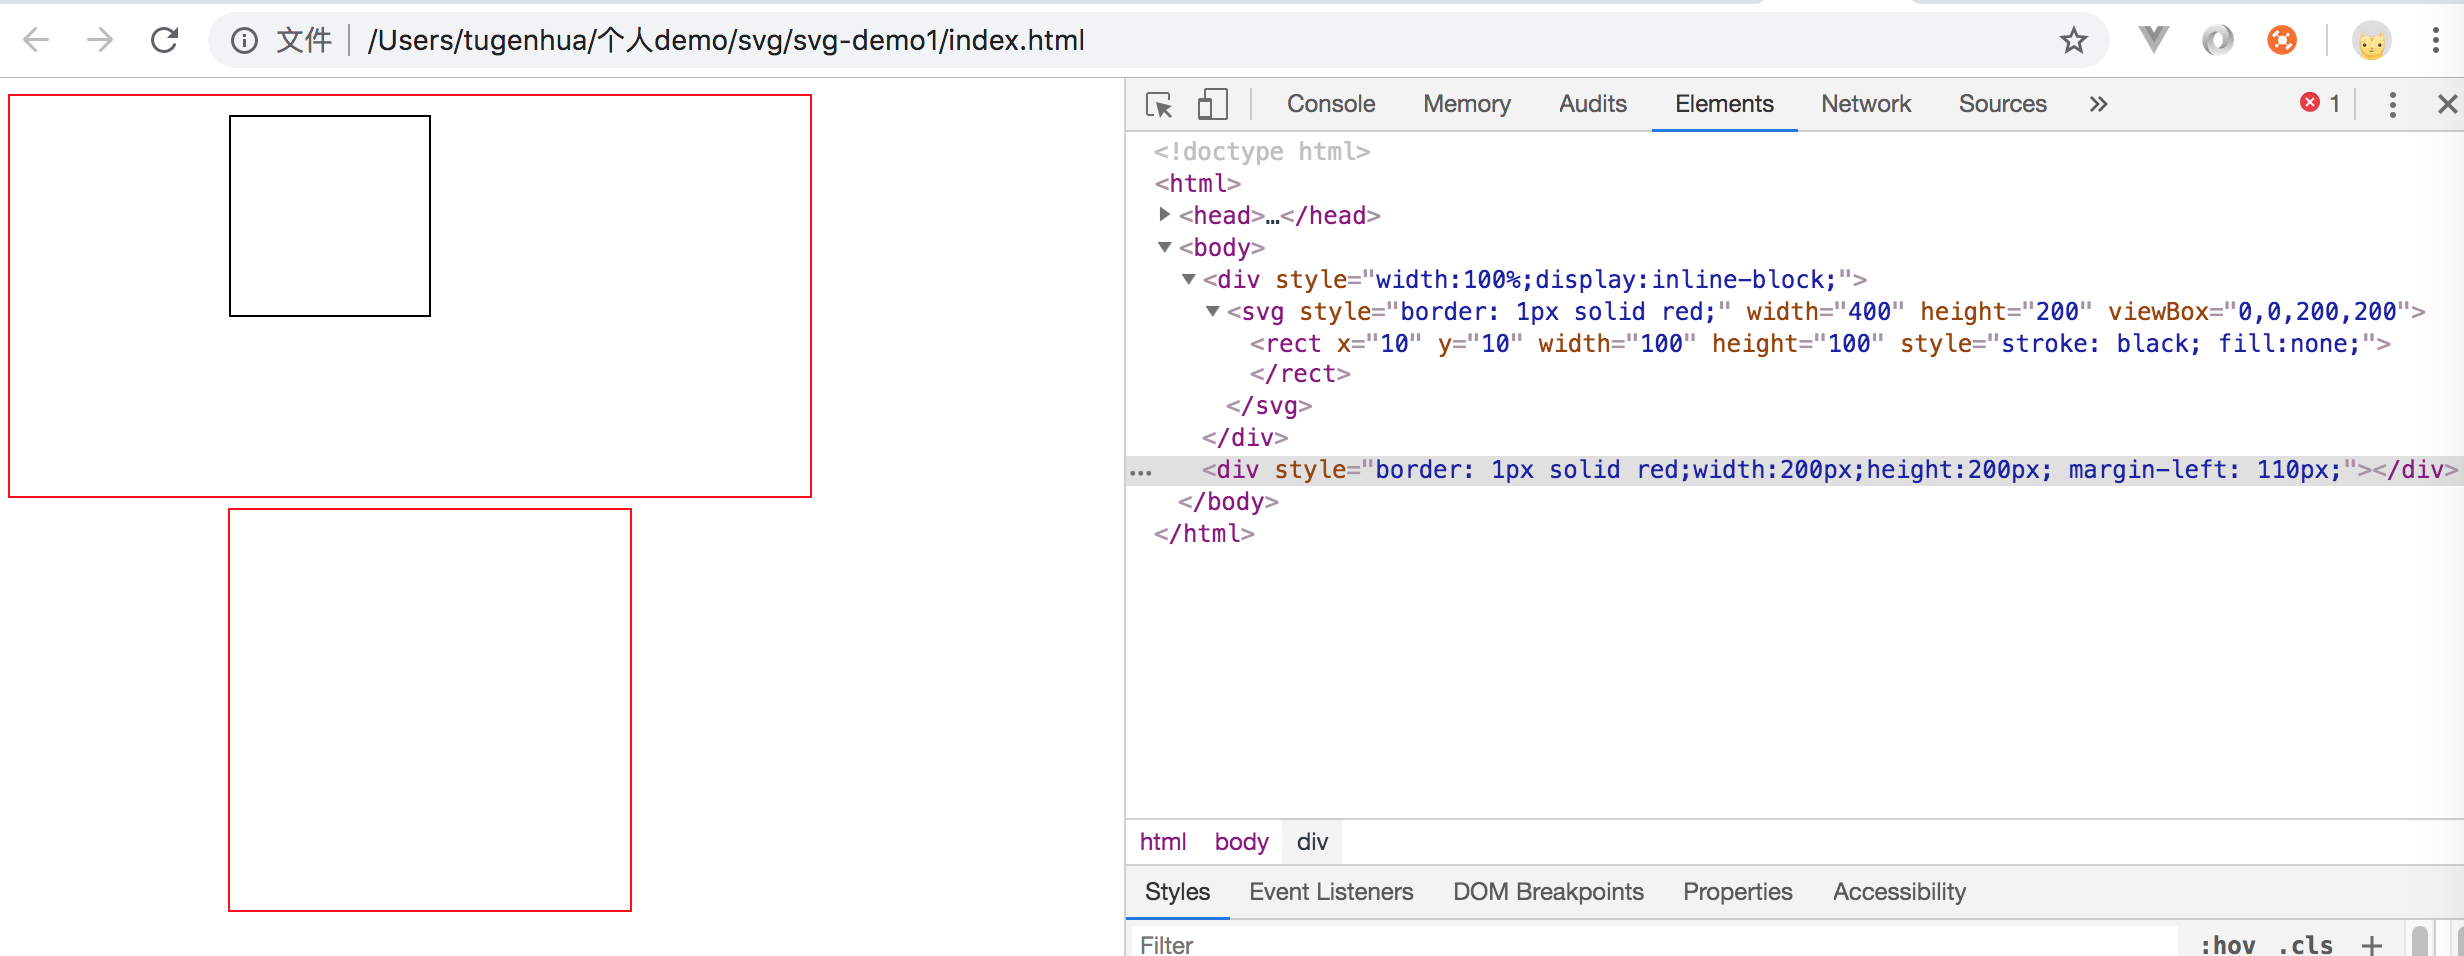Screen dimensions: 2464x956
Task: Reload the current page
Action: coord(165,40)
